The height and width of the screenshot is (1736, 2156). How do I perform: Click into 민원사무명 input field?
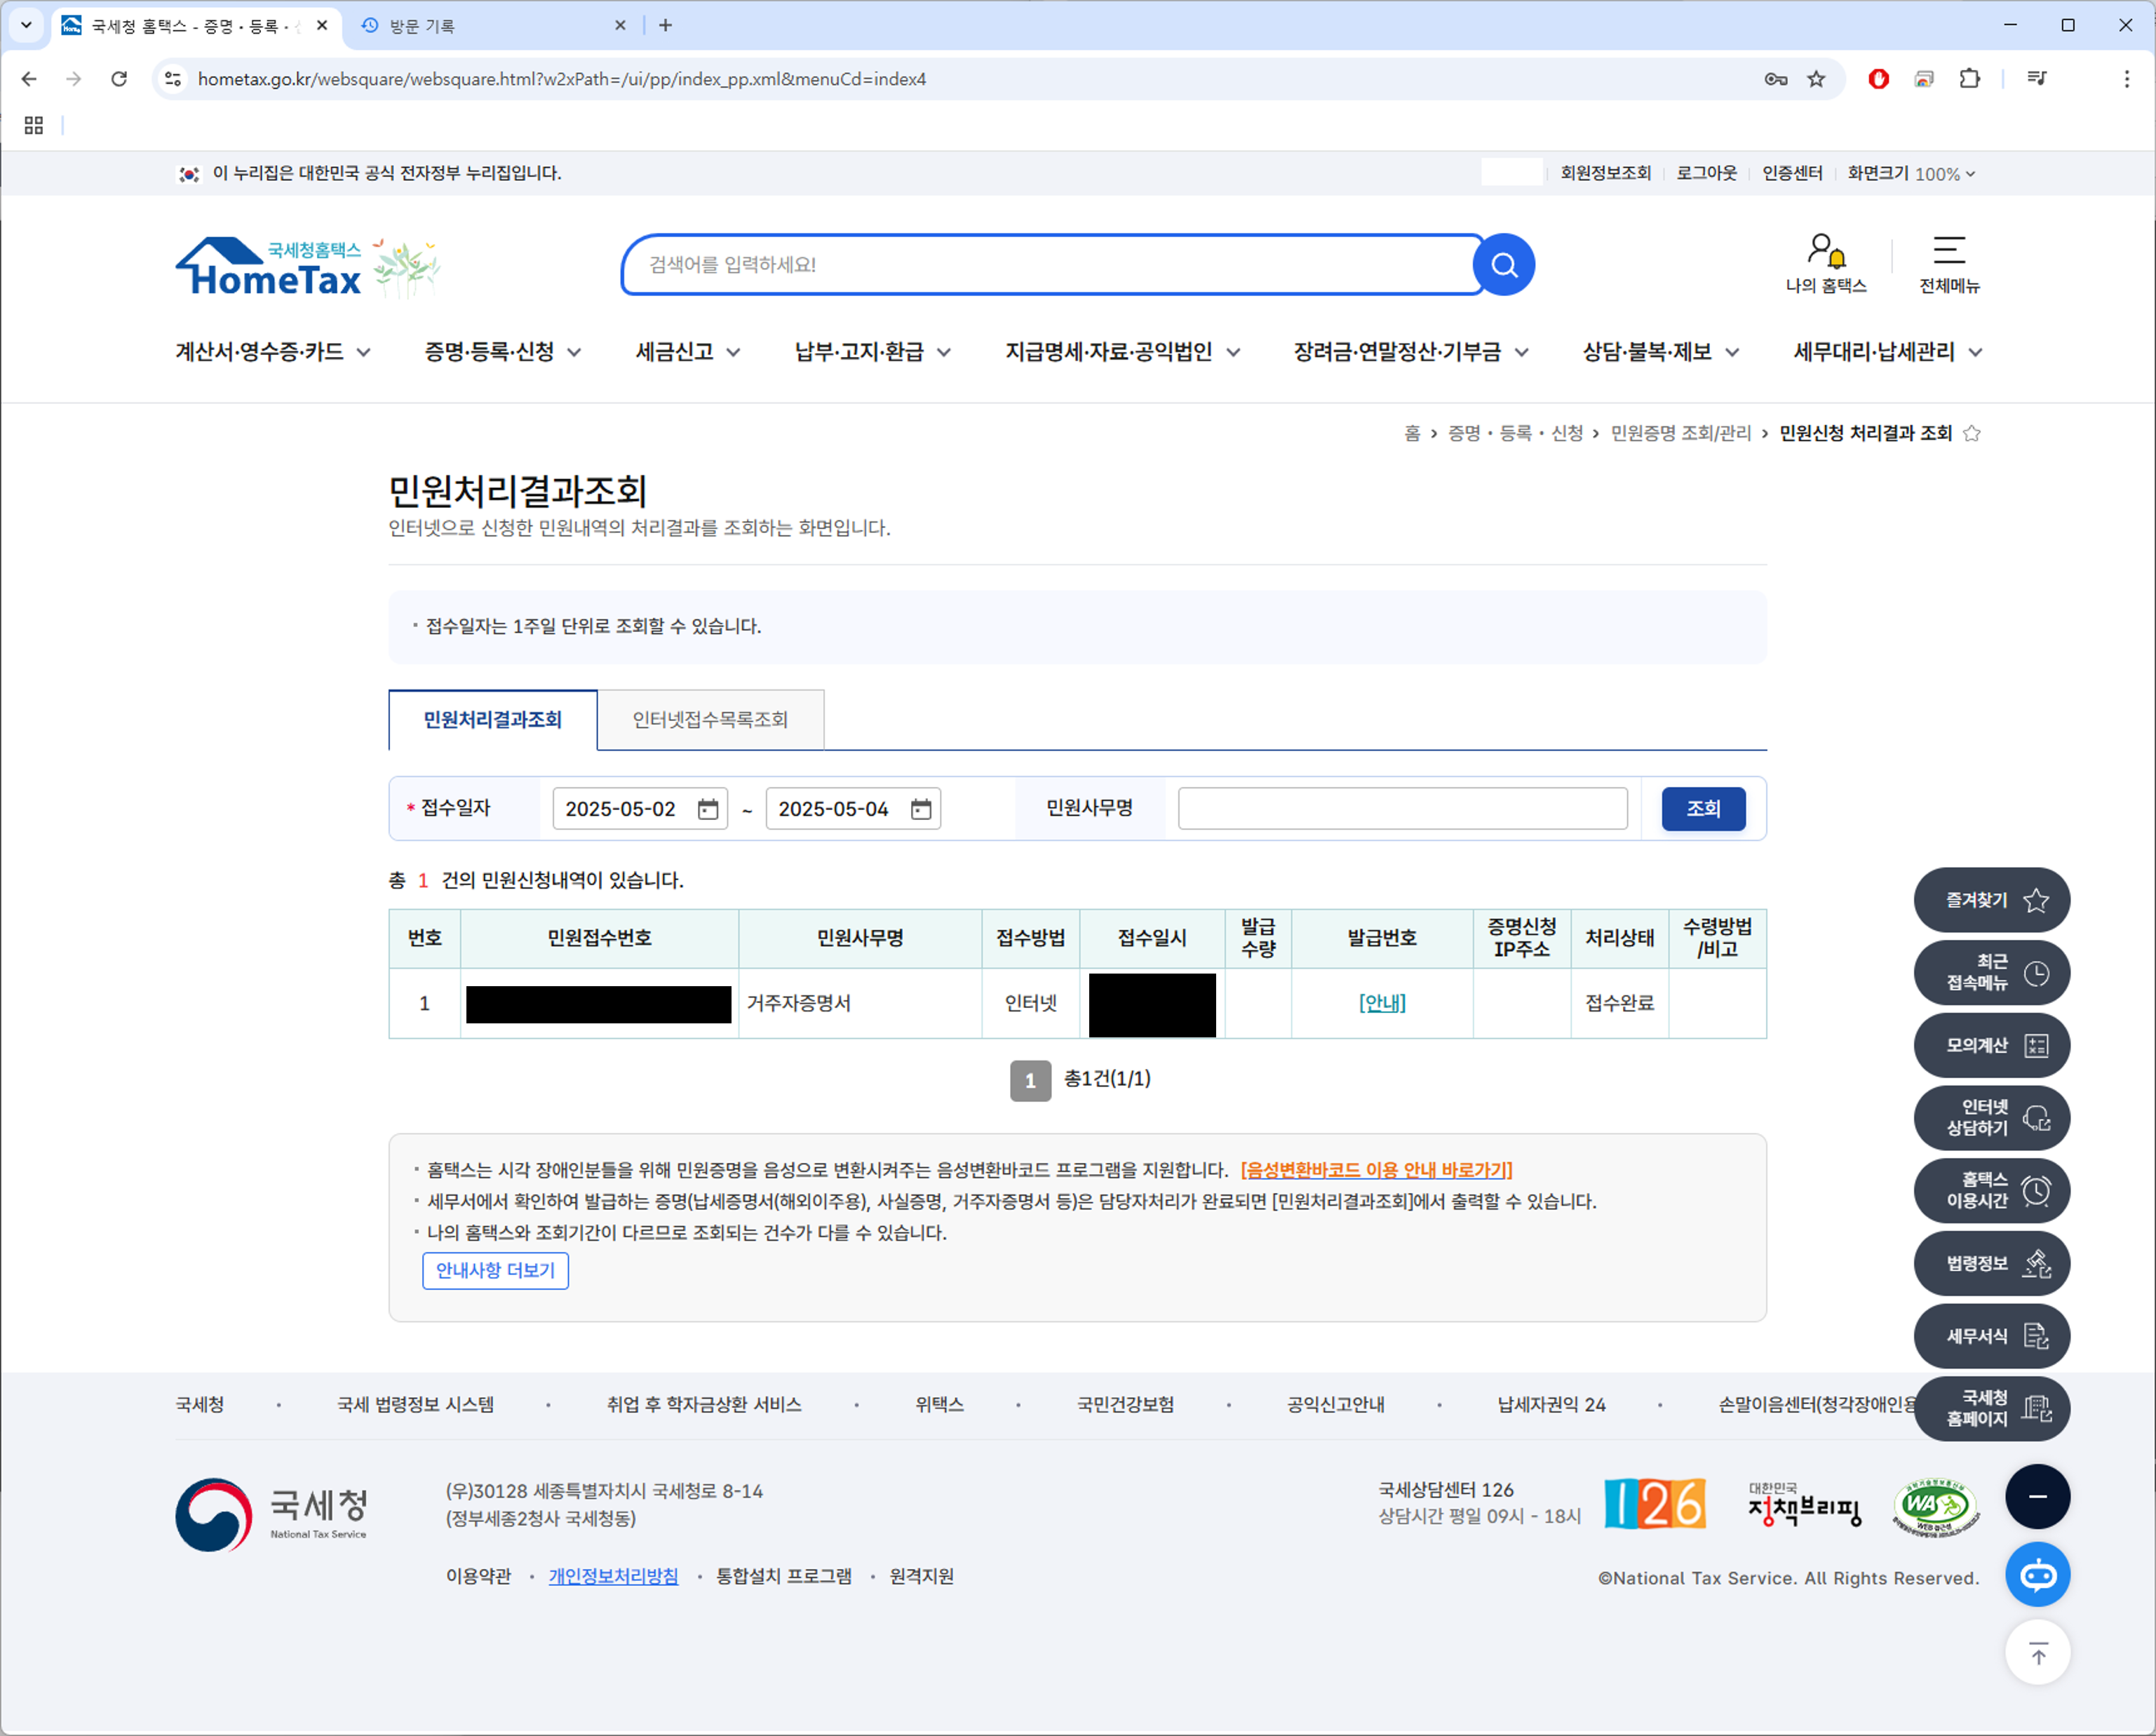(1402, 809)
